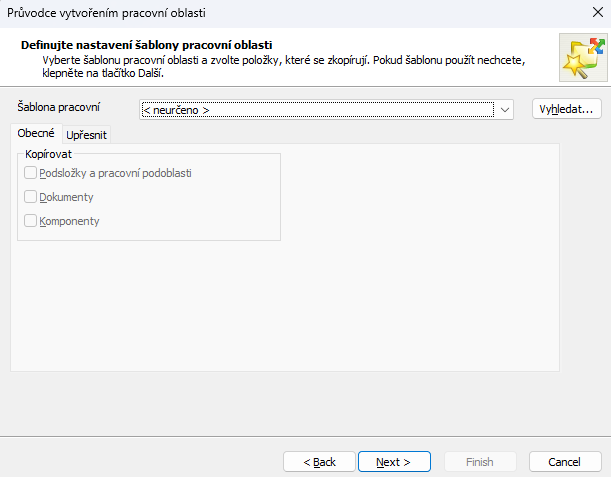Go back with the Back button
This screenshot has width=611, height=477.
tap(318, 461)
